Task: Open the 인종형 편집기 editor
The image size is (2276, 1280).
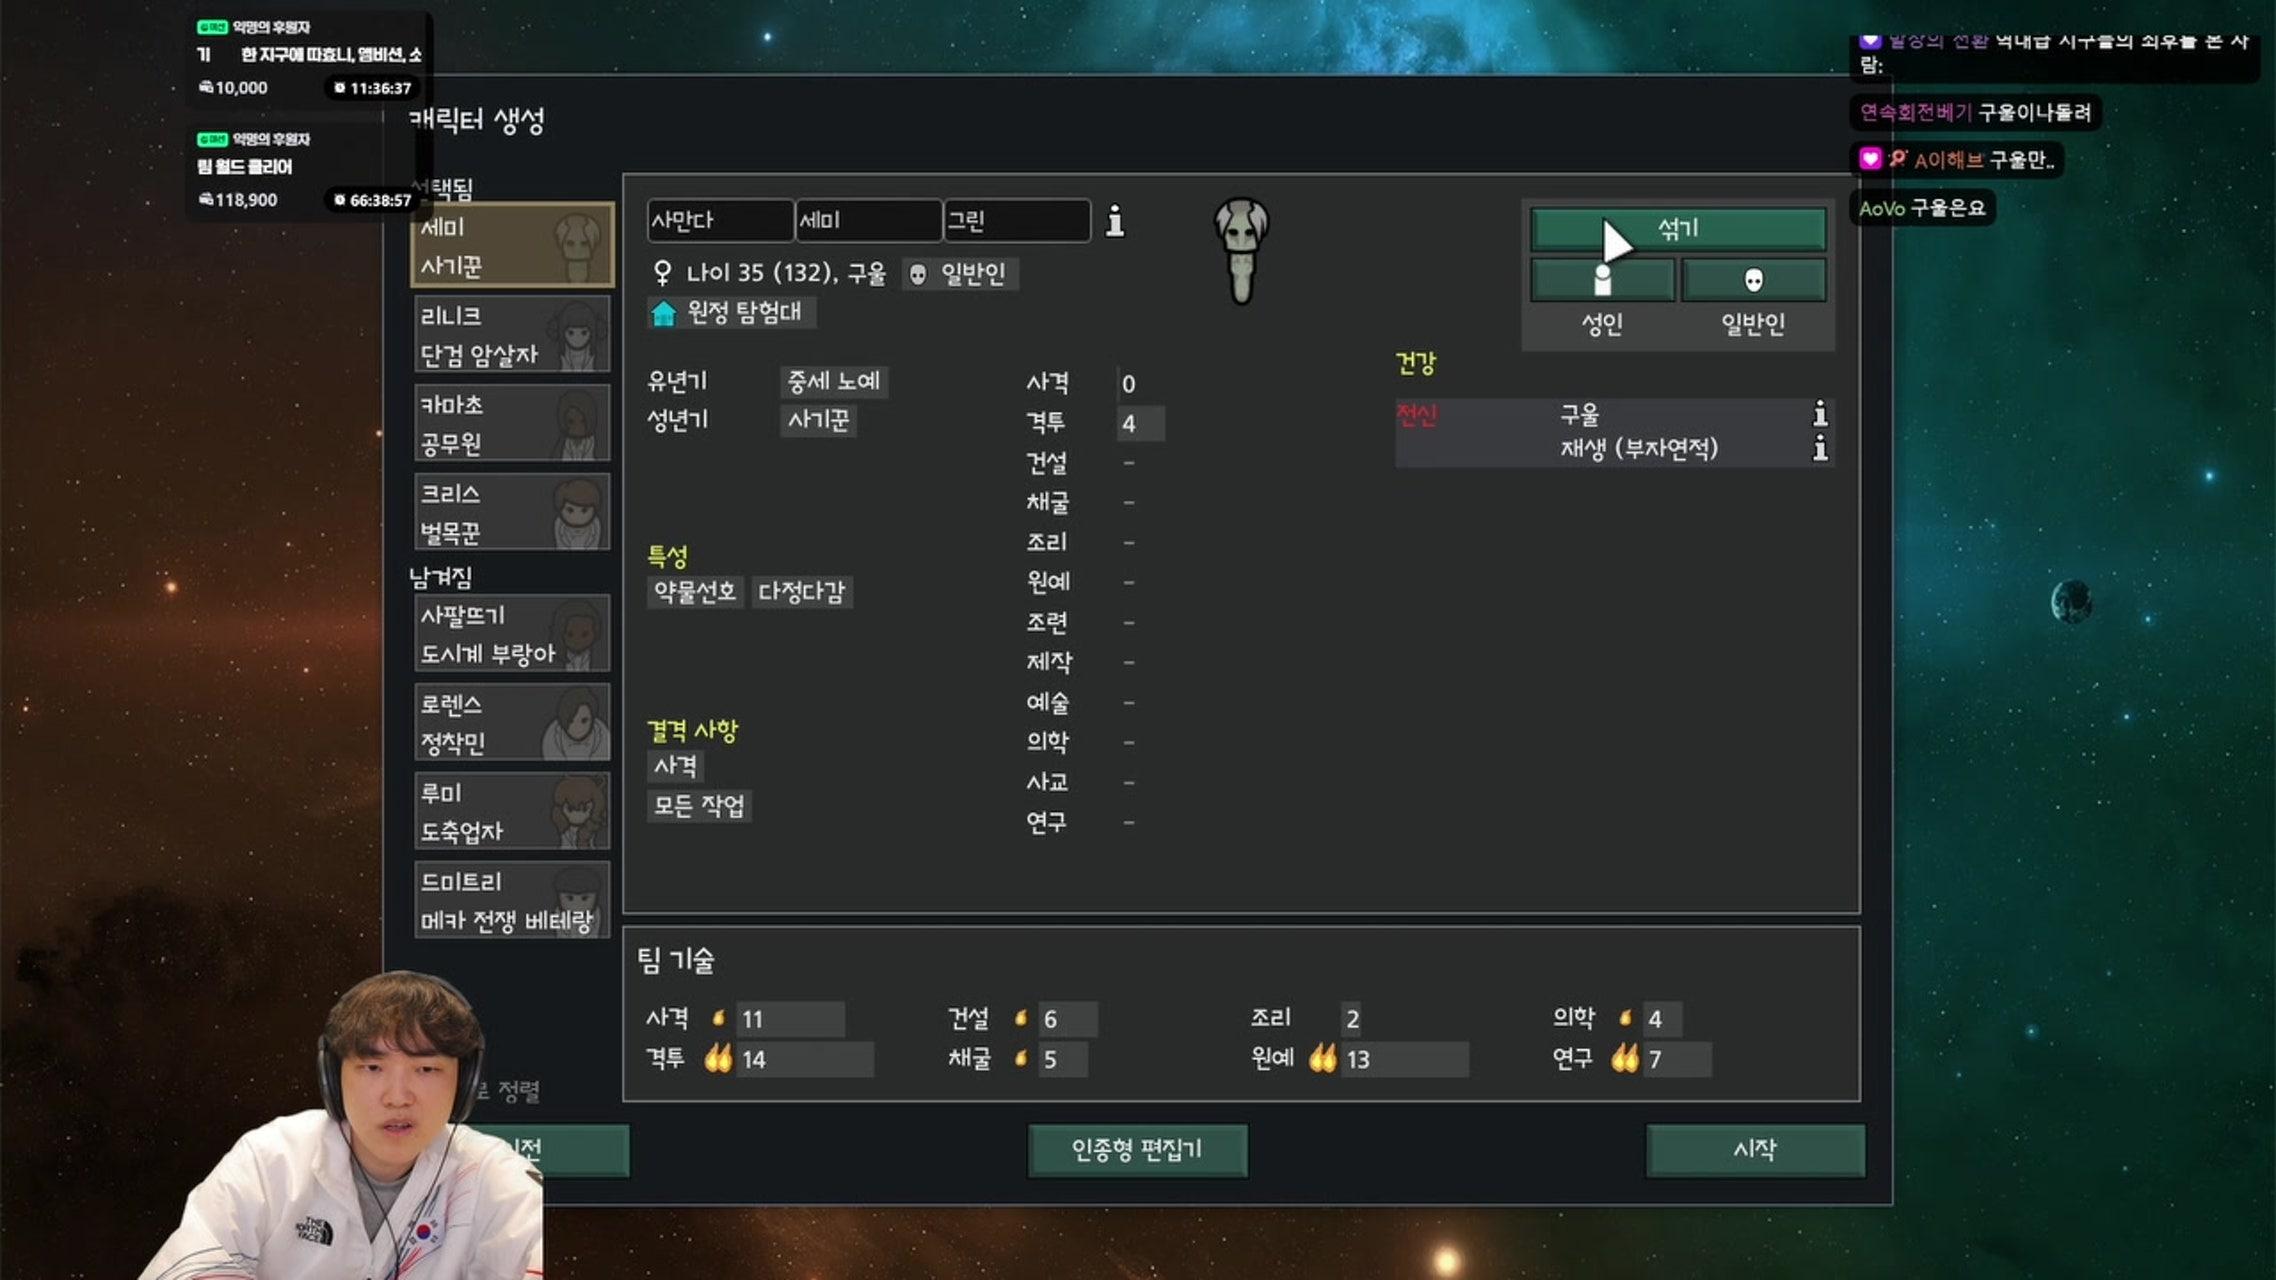Action: [x=1137, y=1149]
